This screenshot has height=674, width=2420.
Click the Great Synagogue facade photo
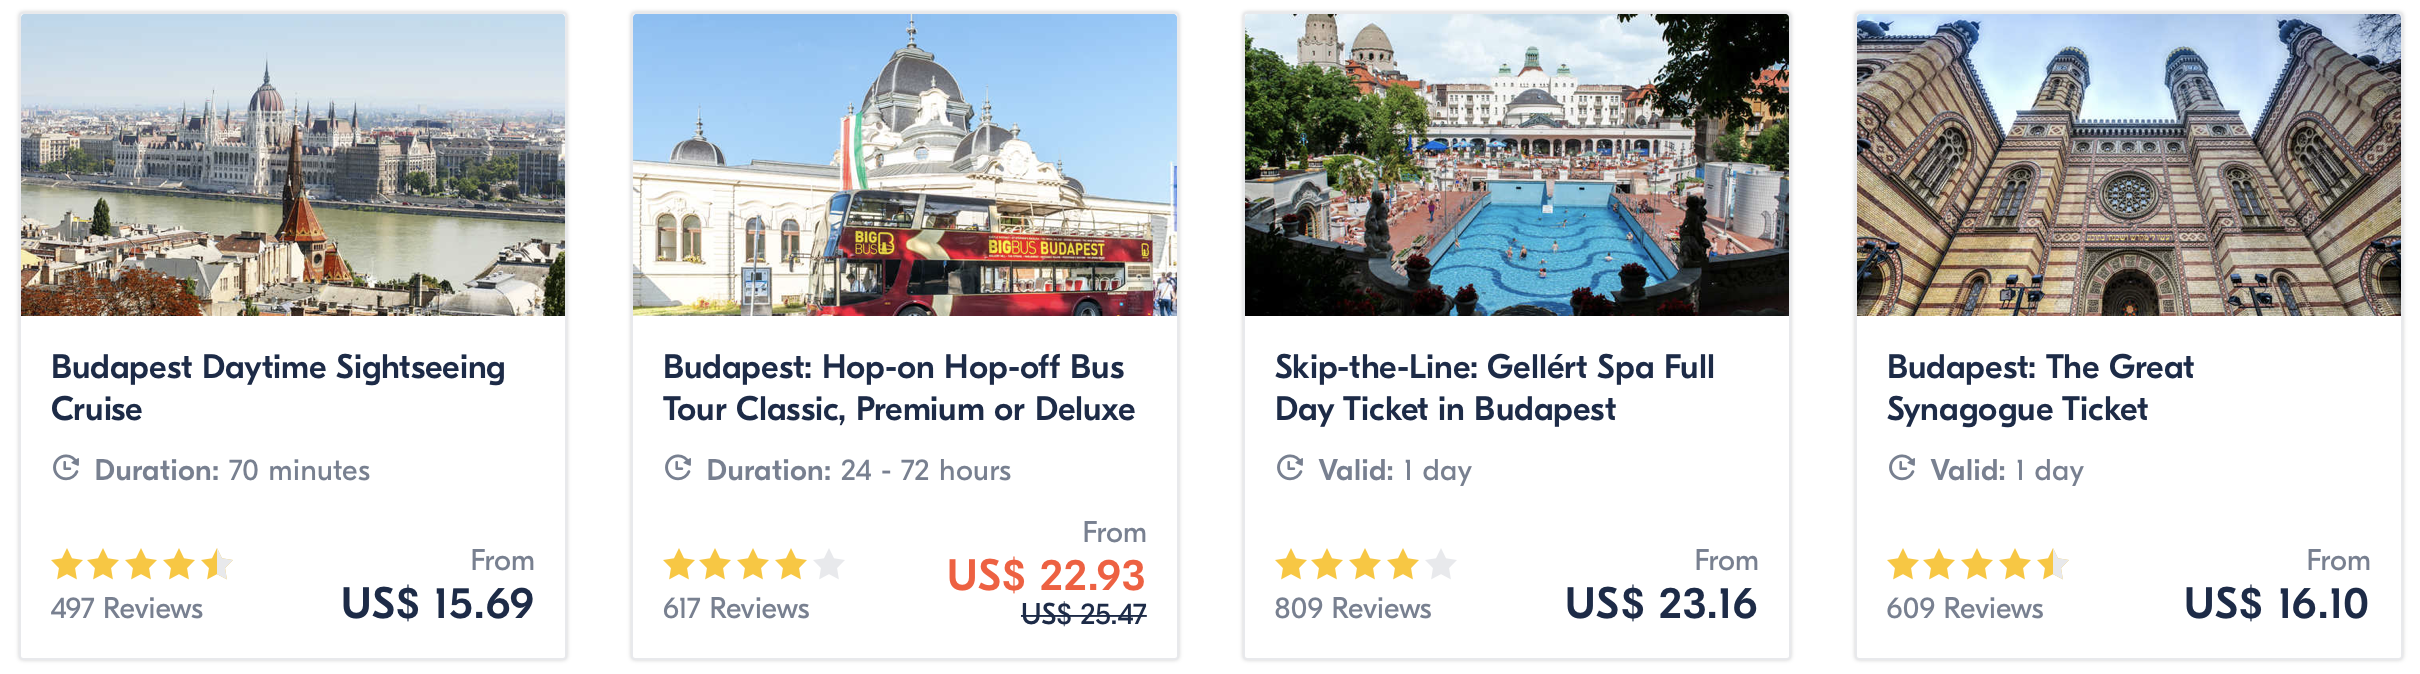pyautogui.click(x=2129, y=165)
